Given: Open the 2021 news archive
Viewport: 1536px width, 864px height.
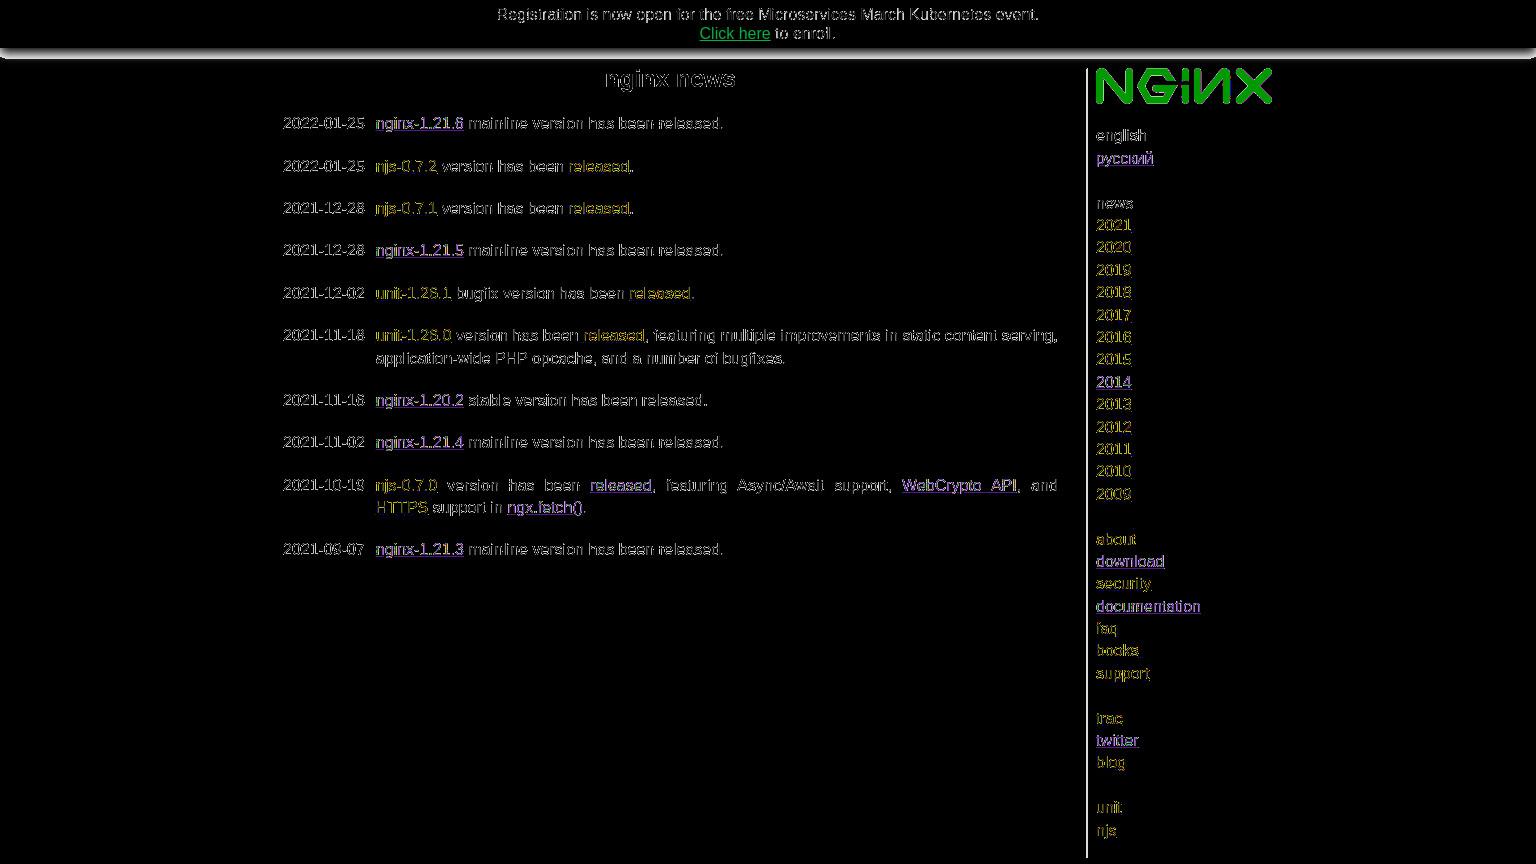Looking at the screenshot, I should [1114, 226].
